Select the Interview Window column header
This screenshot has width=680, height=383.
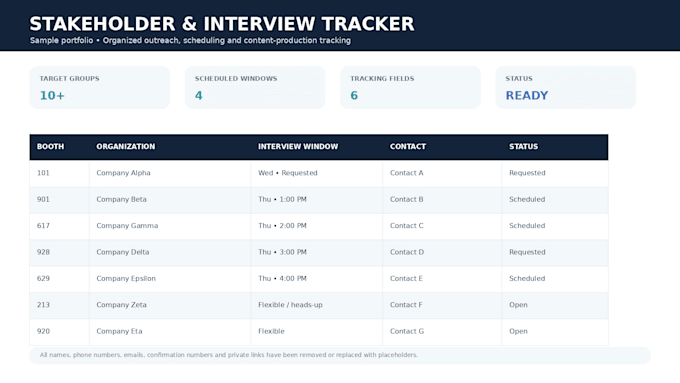pyautogui.click(x=298, y=147)
